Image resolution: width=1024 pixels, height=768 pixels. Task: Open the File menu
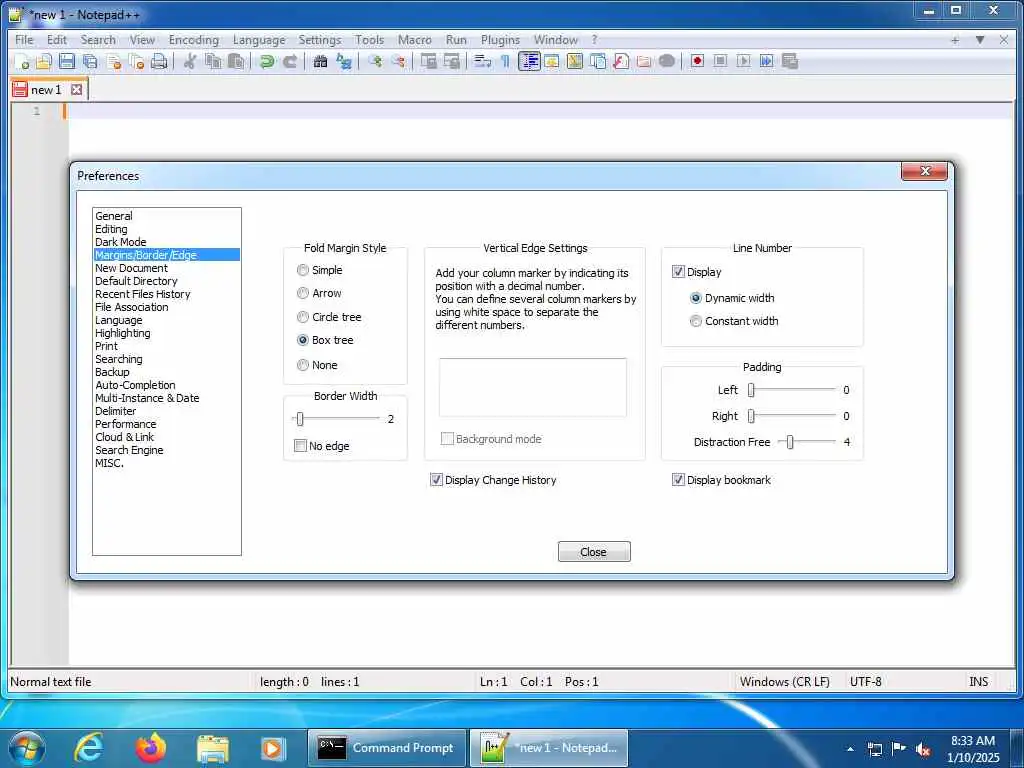24,40
